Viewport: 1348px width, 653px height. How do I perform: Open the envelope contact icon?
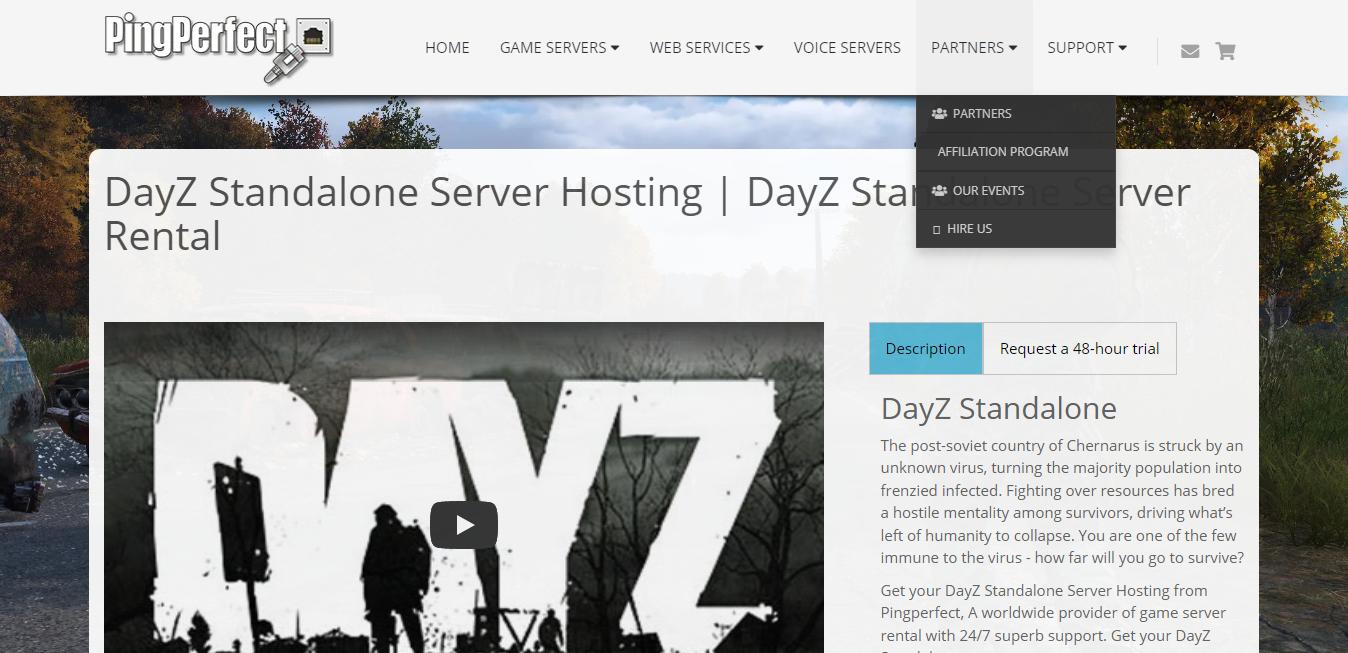1190,51
